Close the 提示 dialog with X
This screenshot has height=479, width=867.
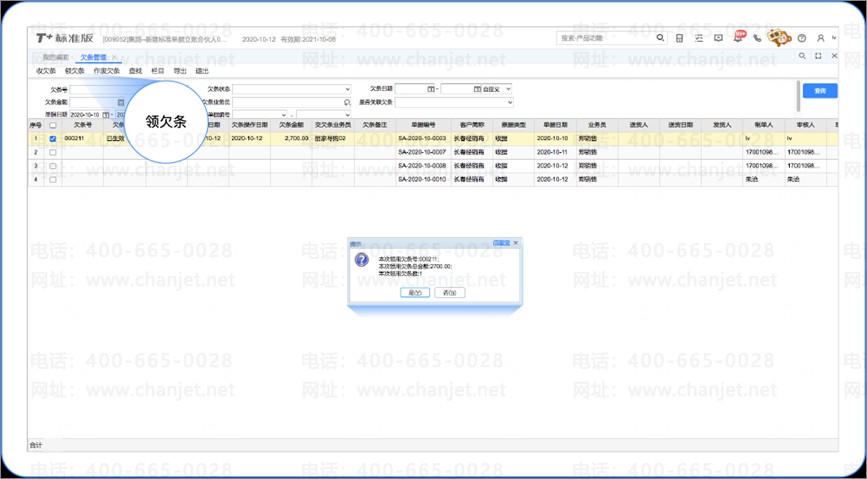pos(515,243)
